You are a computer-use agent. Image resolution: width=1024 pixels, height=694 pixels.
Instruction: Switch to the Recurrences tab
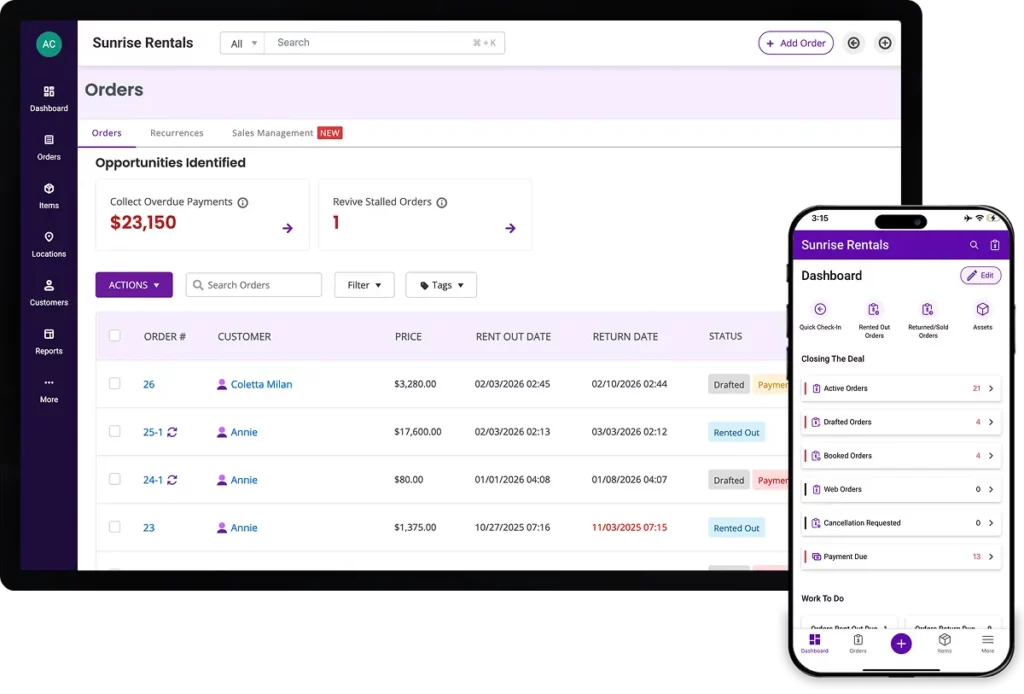click(x=176, y=133)
